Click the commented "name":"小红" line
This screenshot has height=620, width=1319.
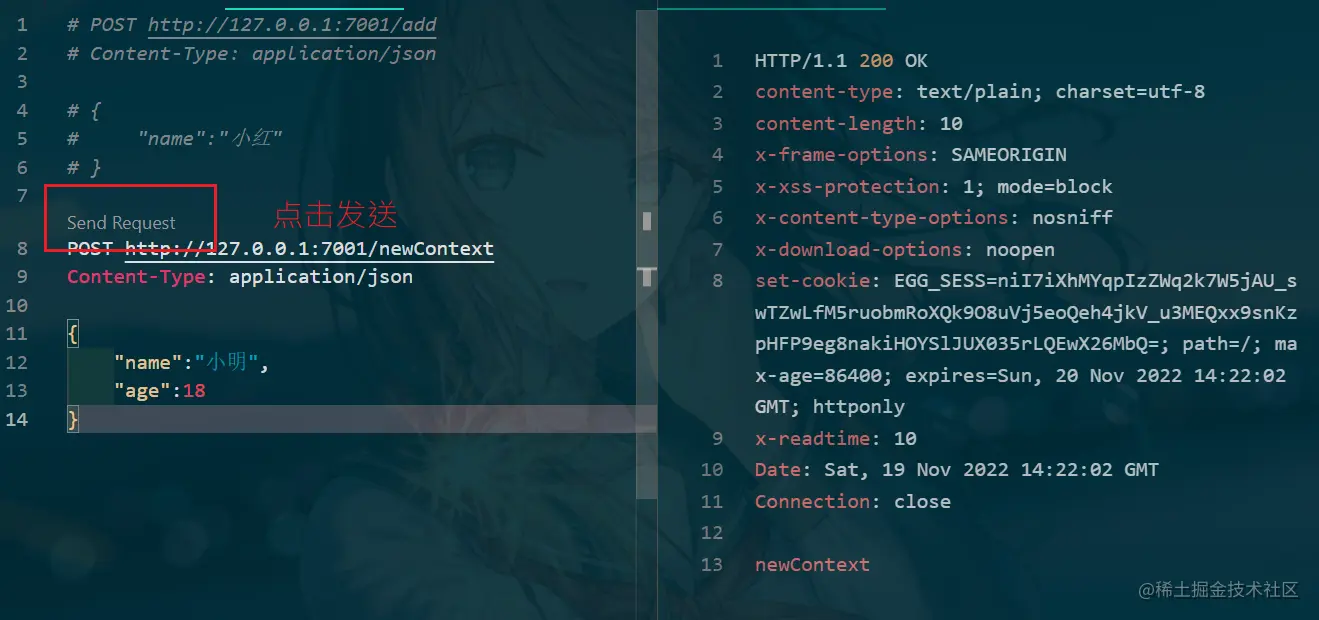point(210,139)
